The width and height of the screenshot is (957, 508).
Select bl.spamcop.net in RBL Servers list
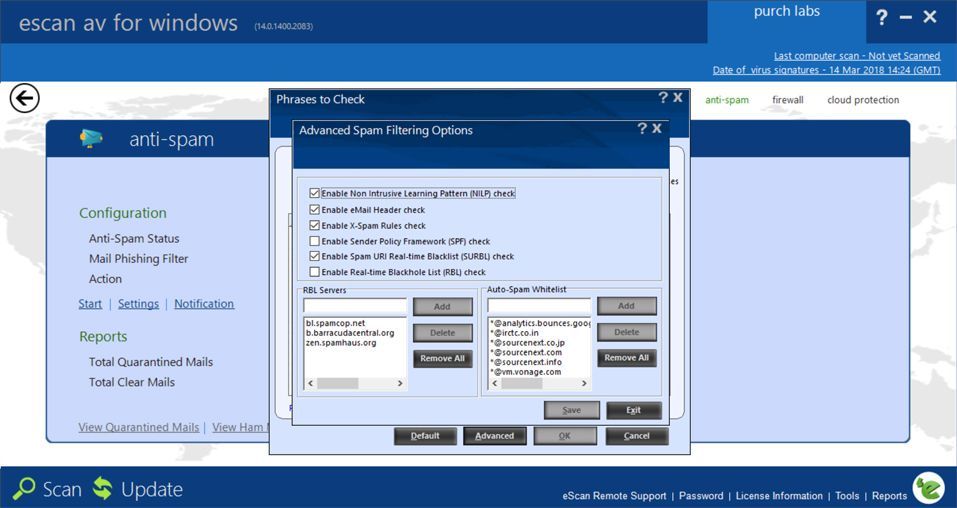[x=336, y=323]
